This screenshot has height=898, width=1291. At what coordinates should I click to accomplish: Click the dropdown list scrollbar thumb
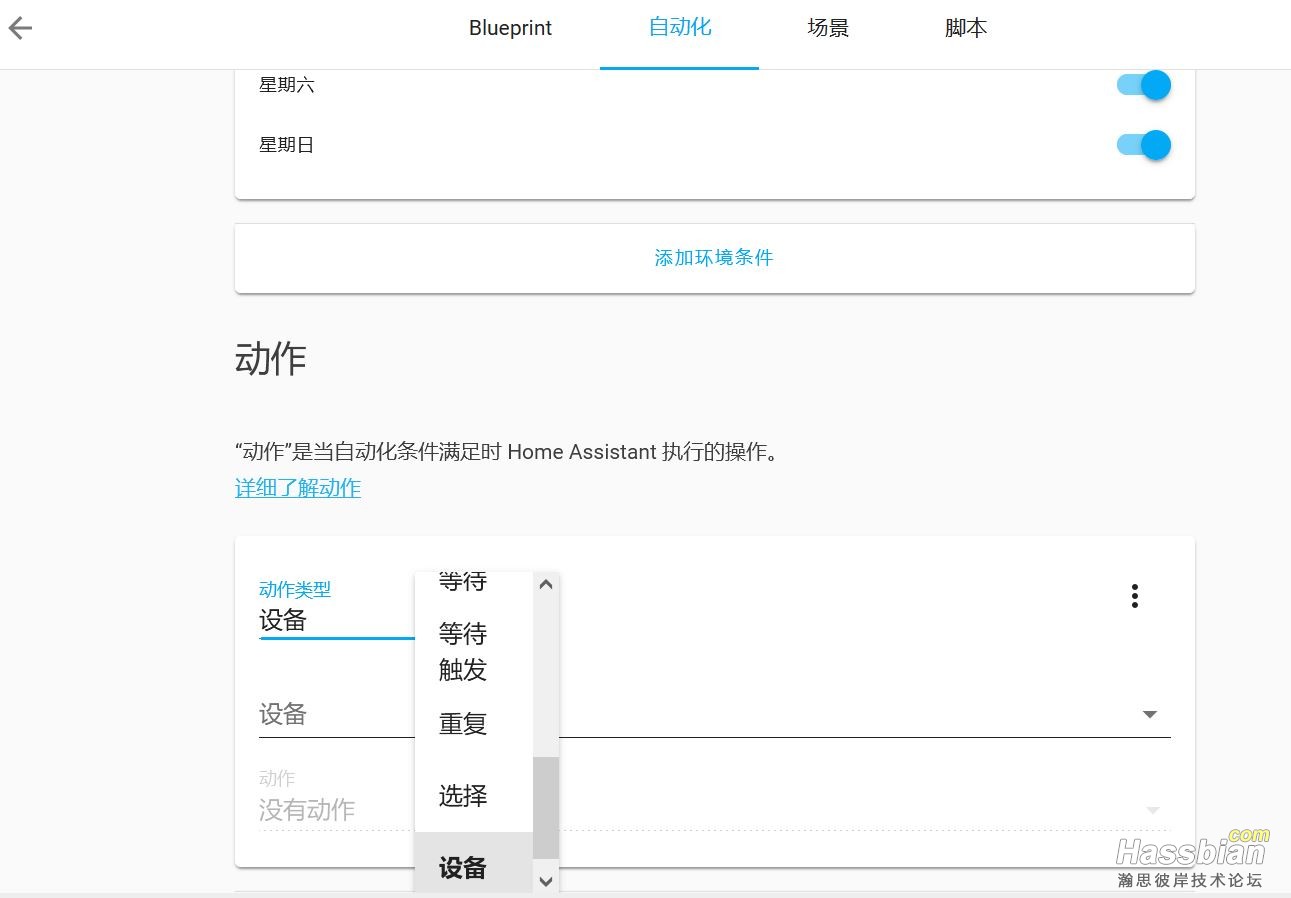(546, 807)
